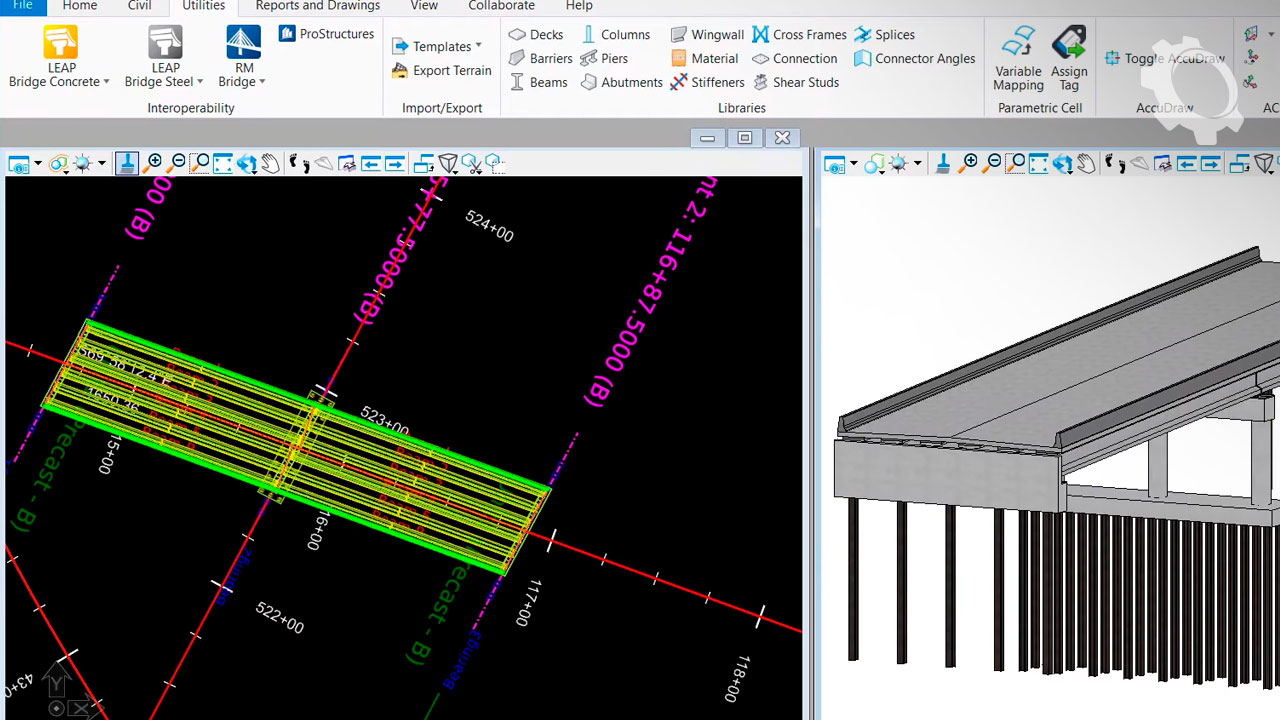The height and width of the screenshot is (720, 1280).
Task: Zoom in using left view toolbar
Action: (x=154, y=163)
